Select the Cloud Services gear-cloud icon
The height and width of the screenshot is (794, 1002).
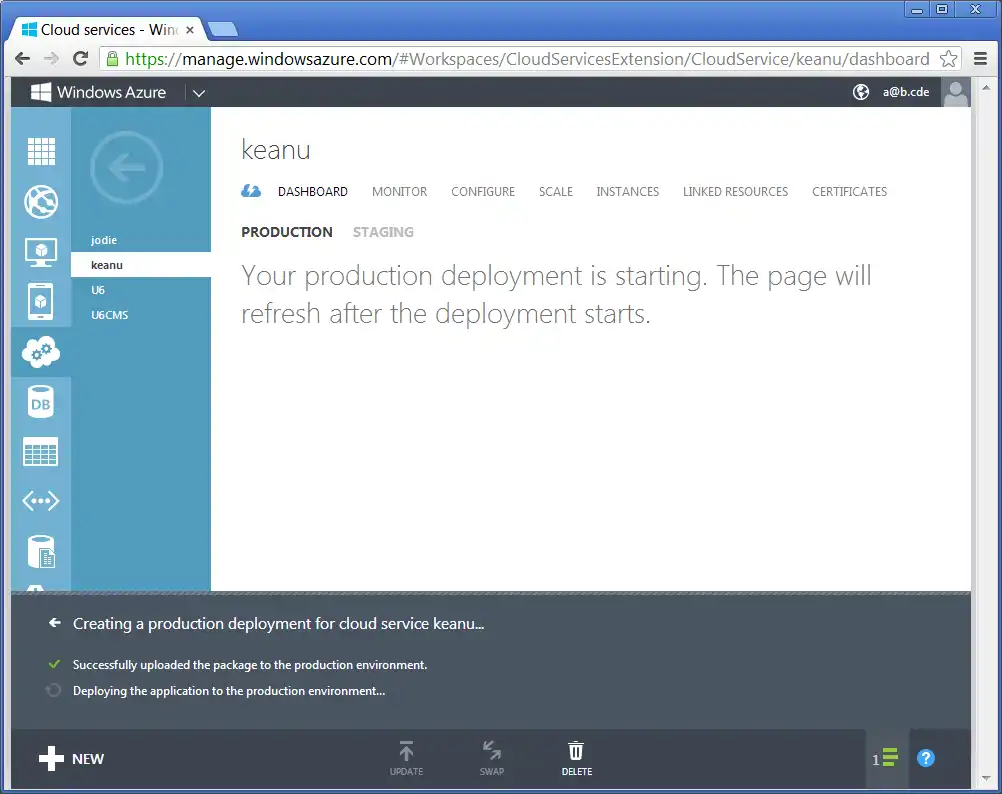[x=41, y=352]
